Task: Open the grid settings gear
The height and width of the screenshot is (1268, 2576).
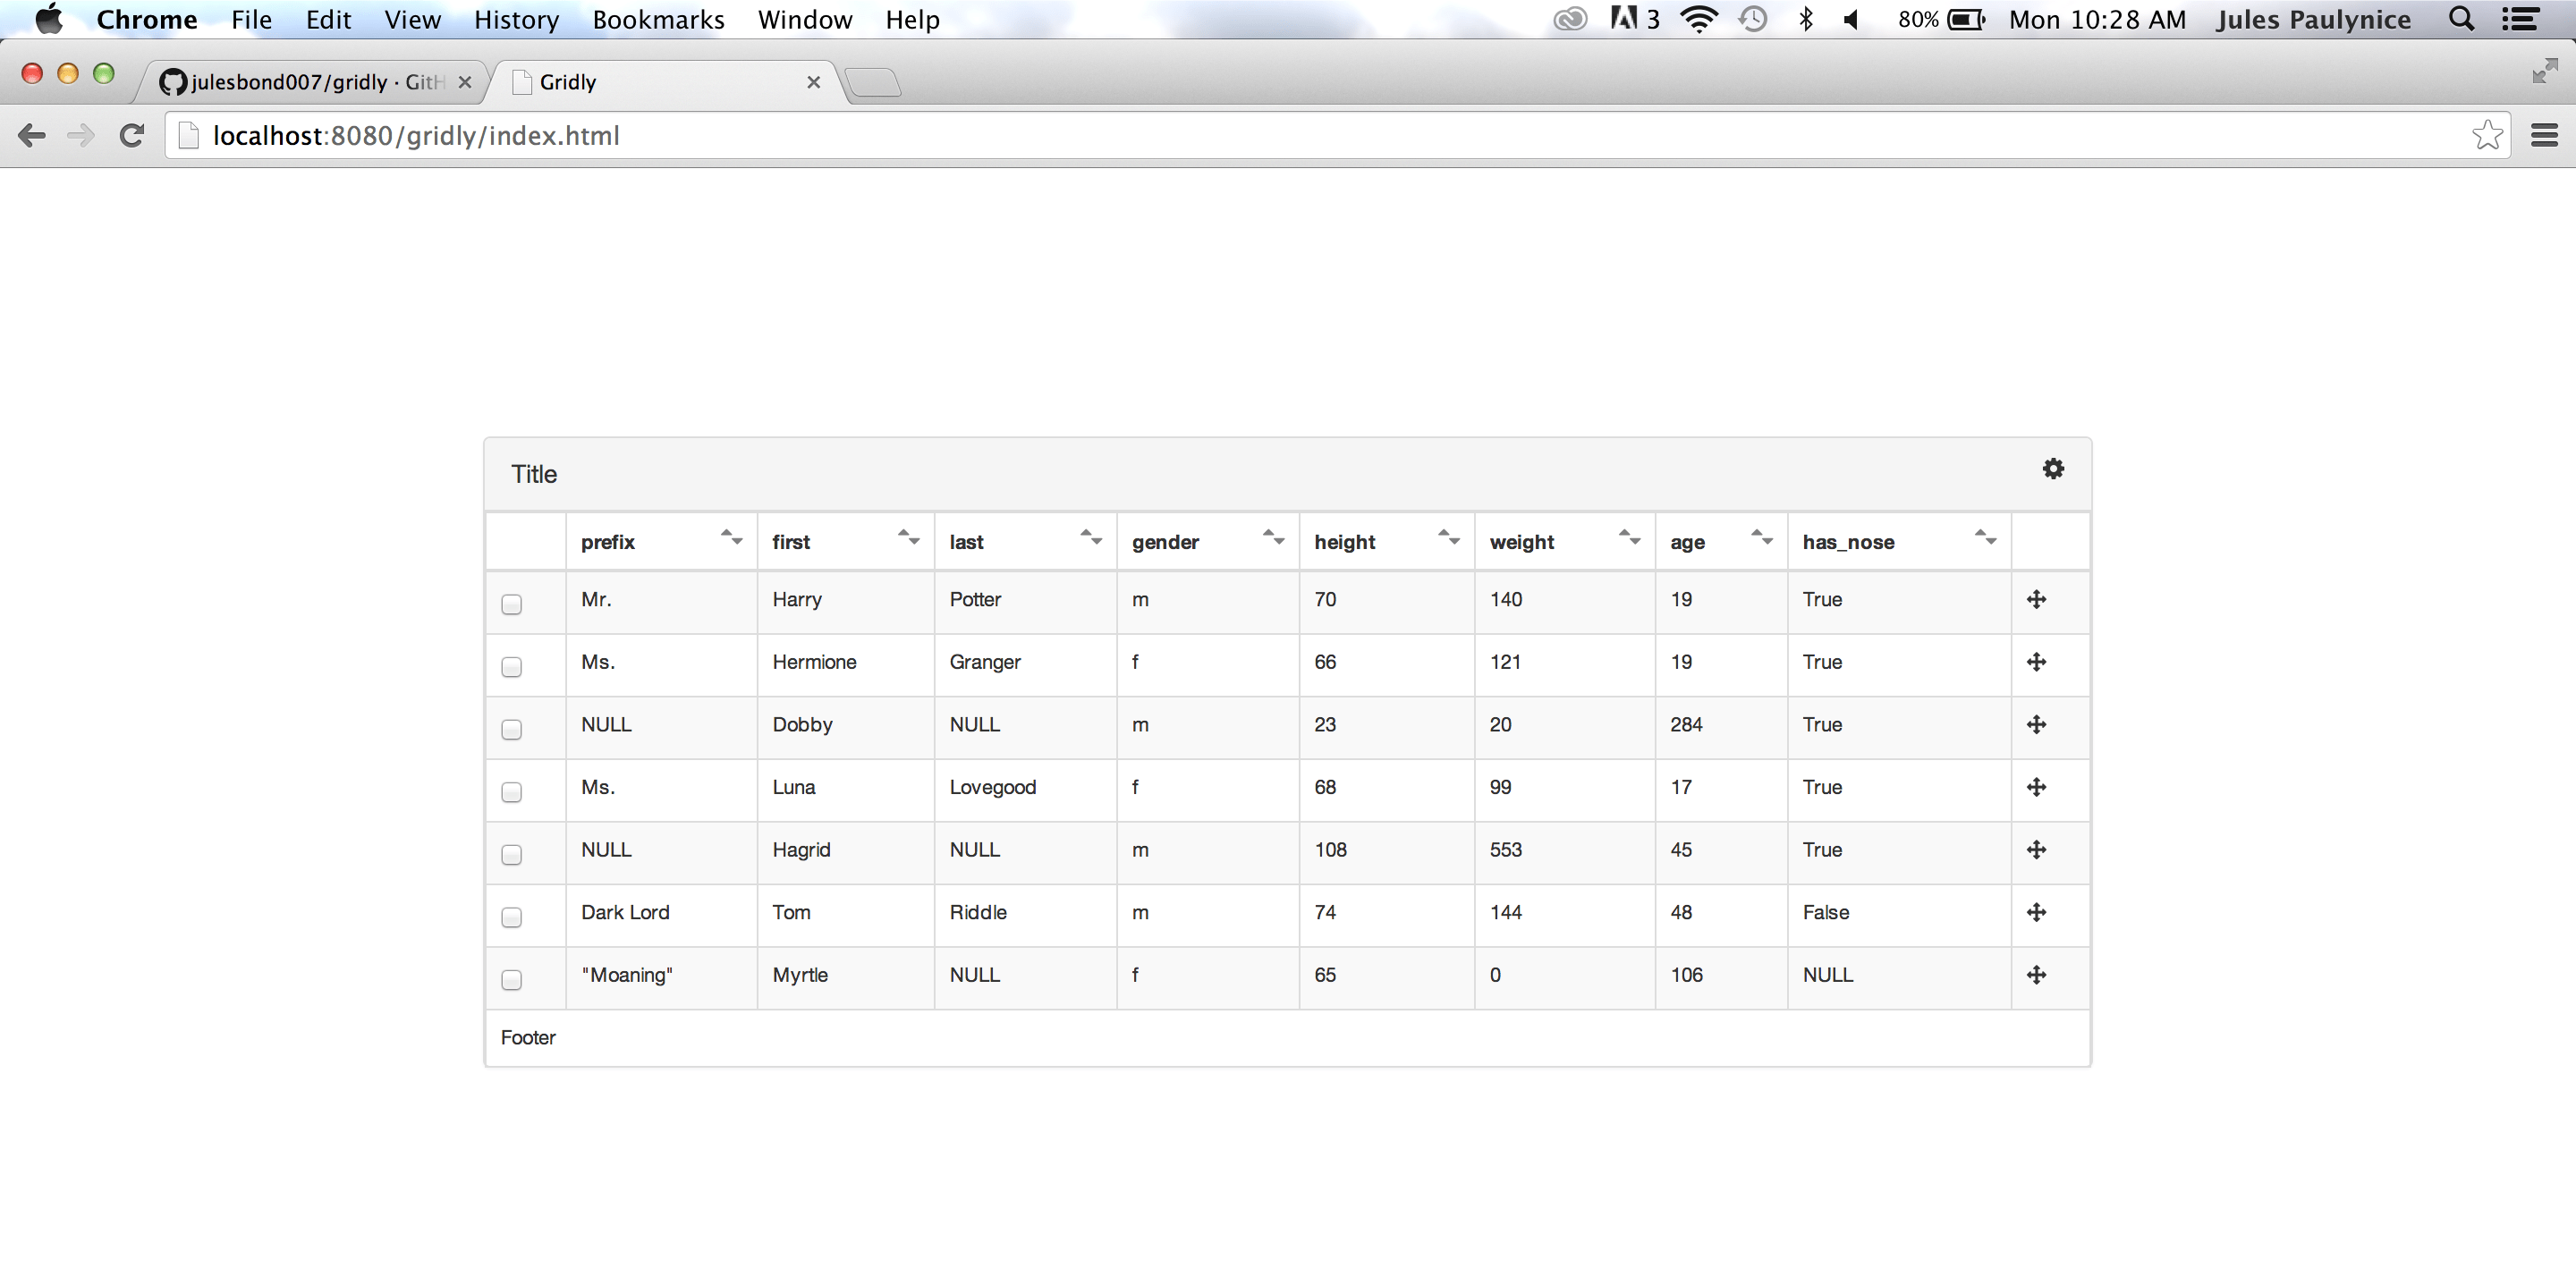Action: pos(2054,468)
